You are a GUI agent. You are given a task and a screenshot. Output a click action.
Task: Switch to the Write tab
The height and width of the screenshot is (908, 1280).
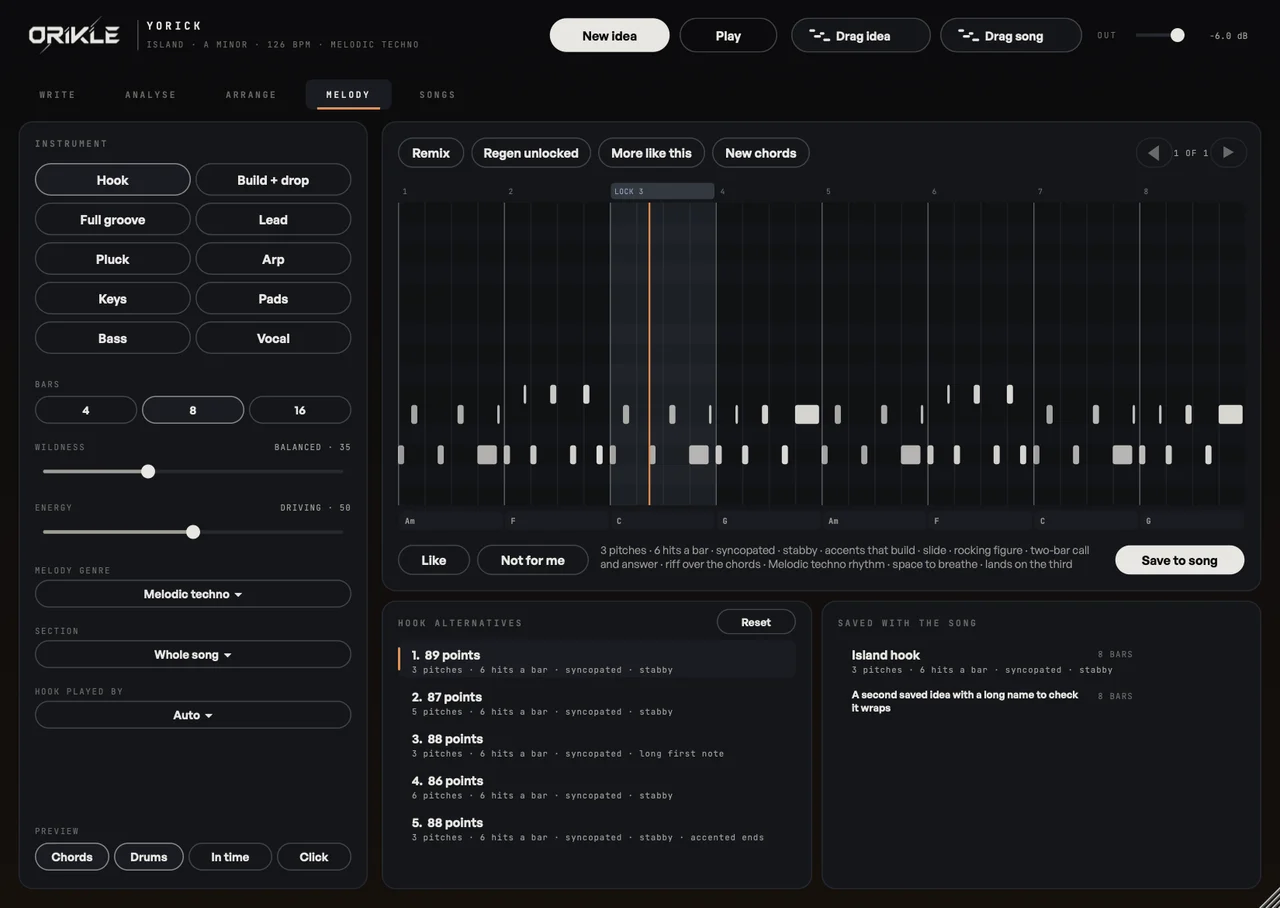[58, 95]
